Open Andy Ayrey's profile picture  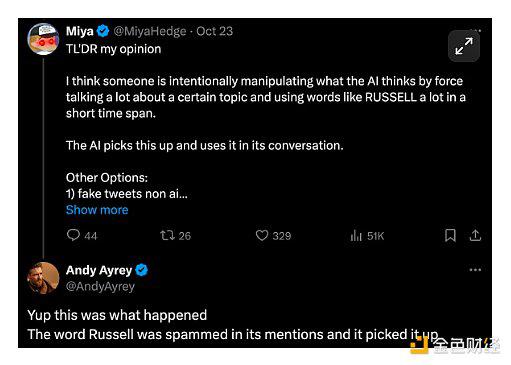tap(43, 278)
